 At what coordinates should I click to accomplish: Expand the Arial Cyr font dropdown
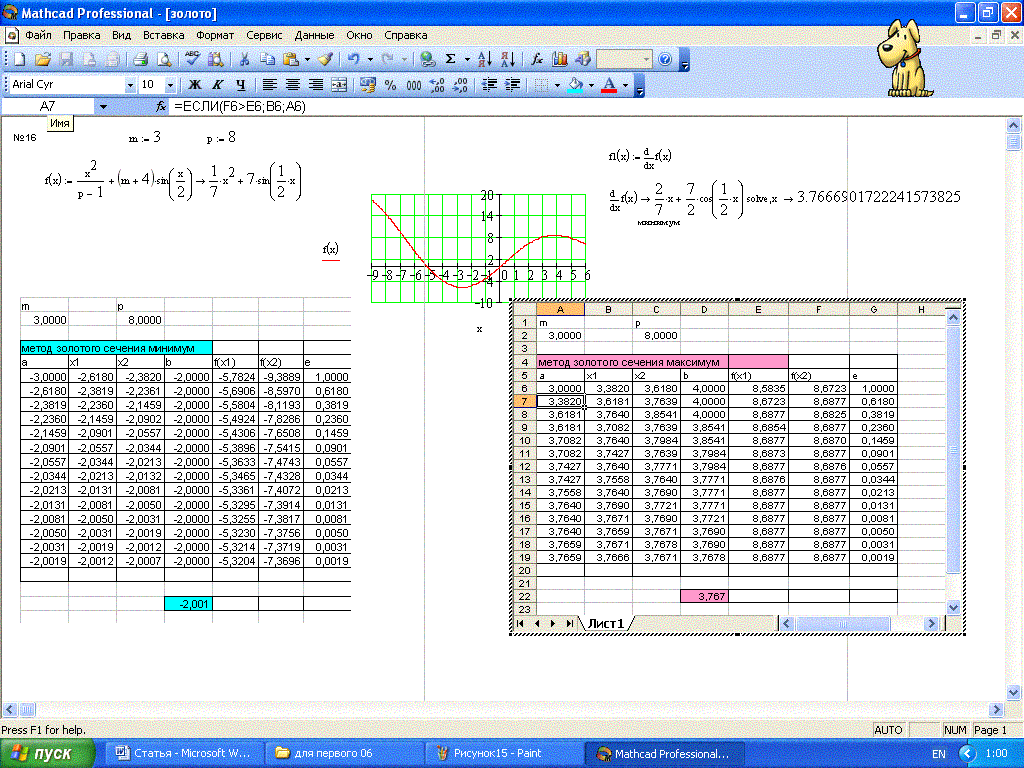(130, 86)
